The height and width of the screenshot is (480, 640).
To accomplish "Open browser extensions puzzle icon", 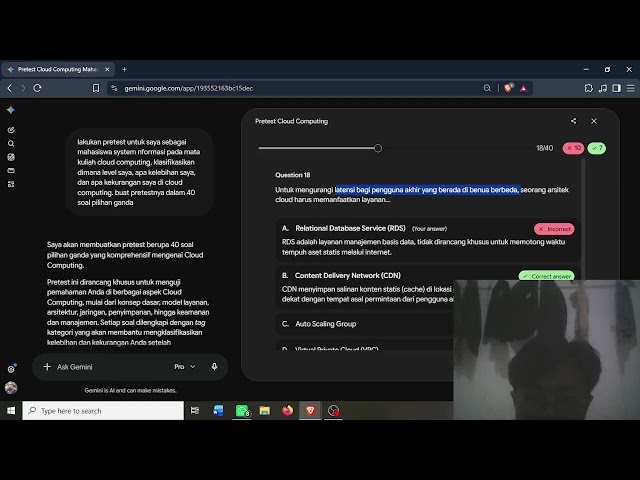I will [x=589, y=88].
